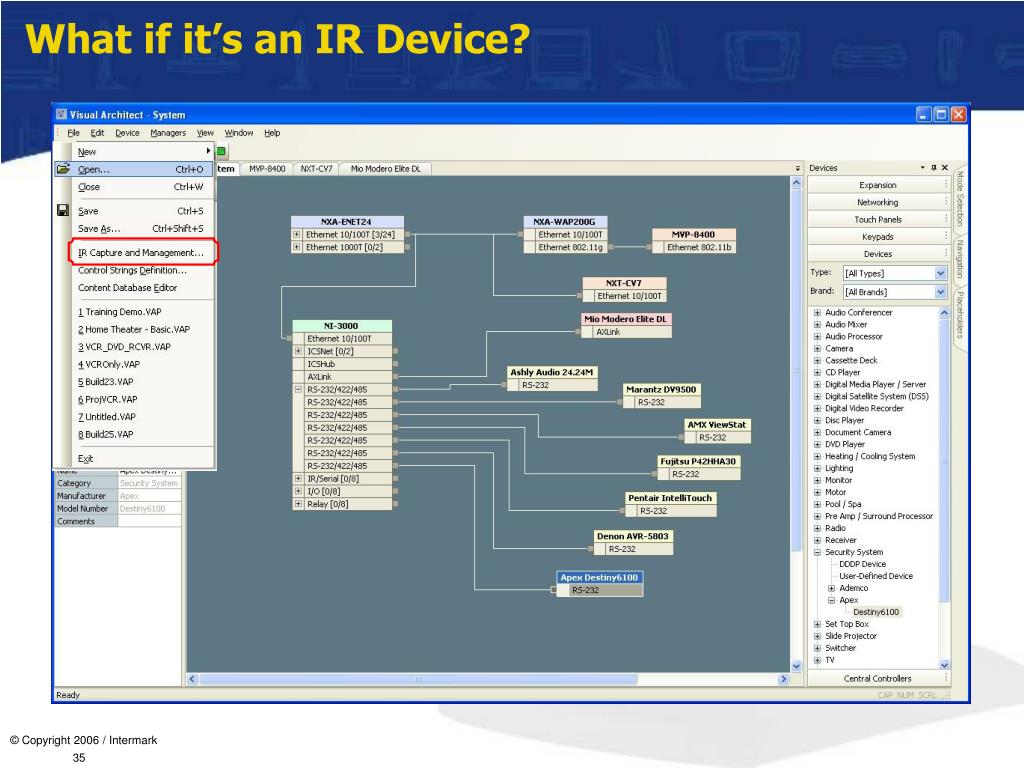
Task: Collapse NI-3000 RS-232/422/485 port group
Action: (298, 389)
